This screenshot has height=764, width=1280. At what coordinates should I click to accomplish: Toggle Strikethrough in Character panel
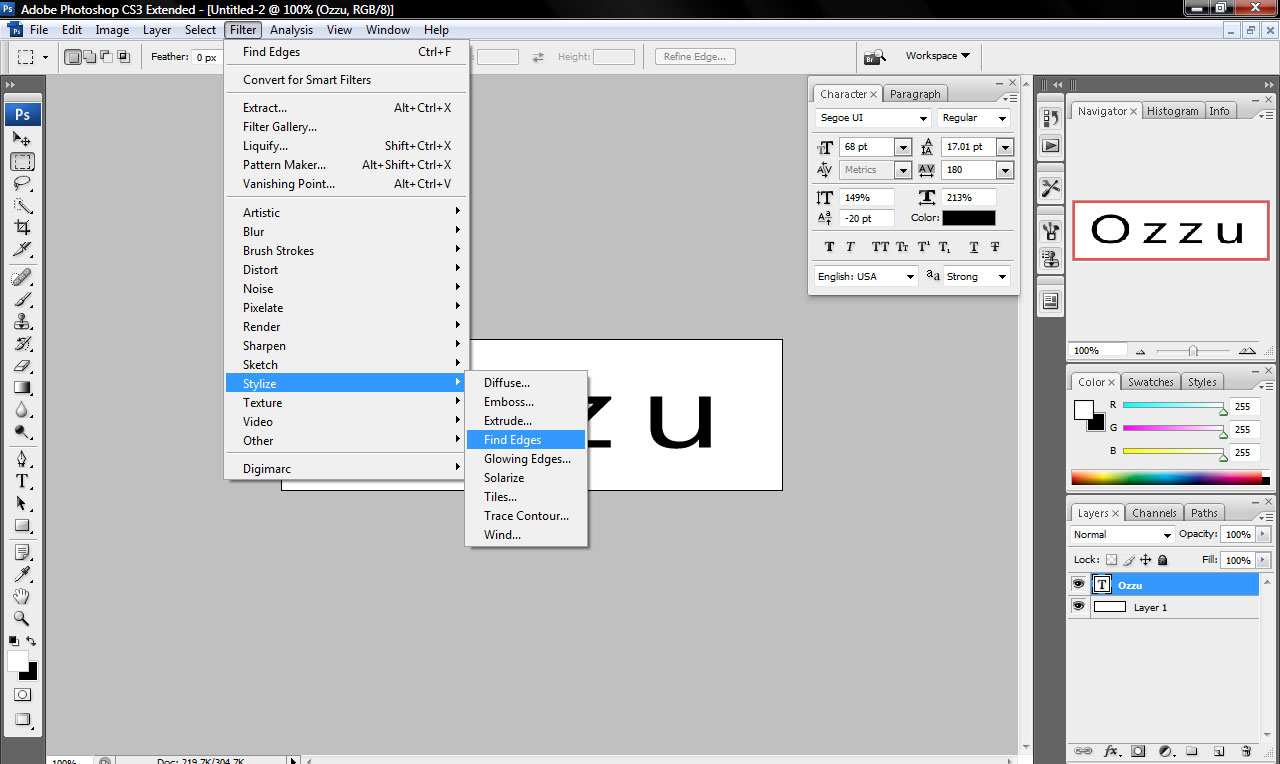coord(995,247)
